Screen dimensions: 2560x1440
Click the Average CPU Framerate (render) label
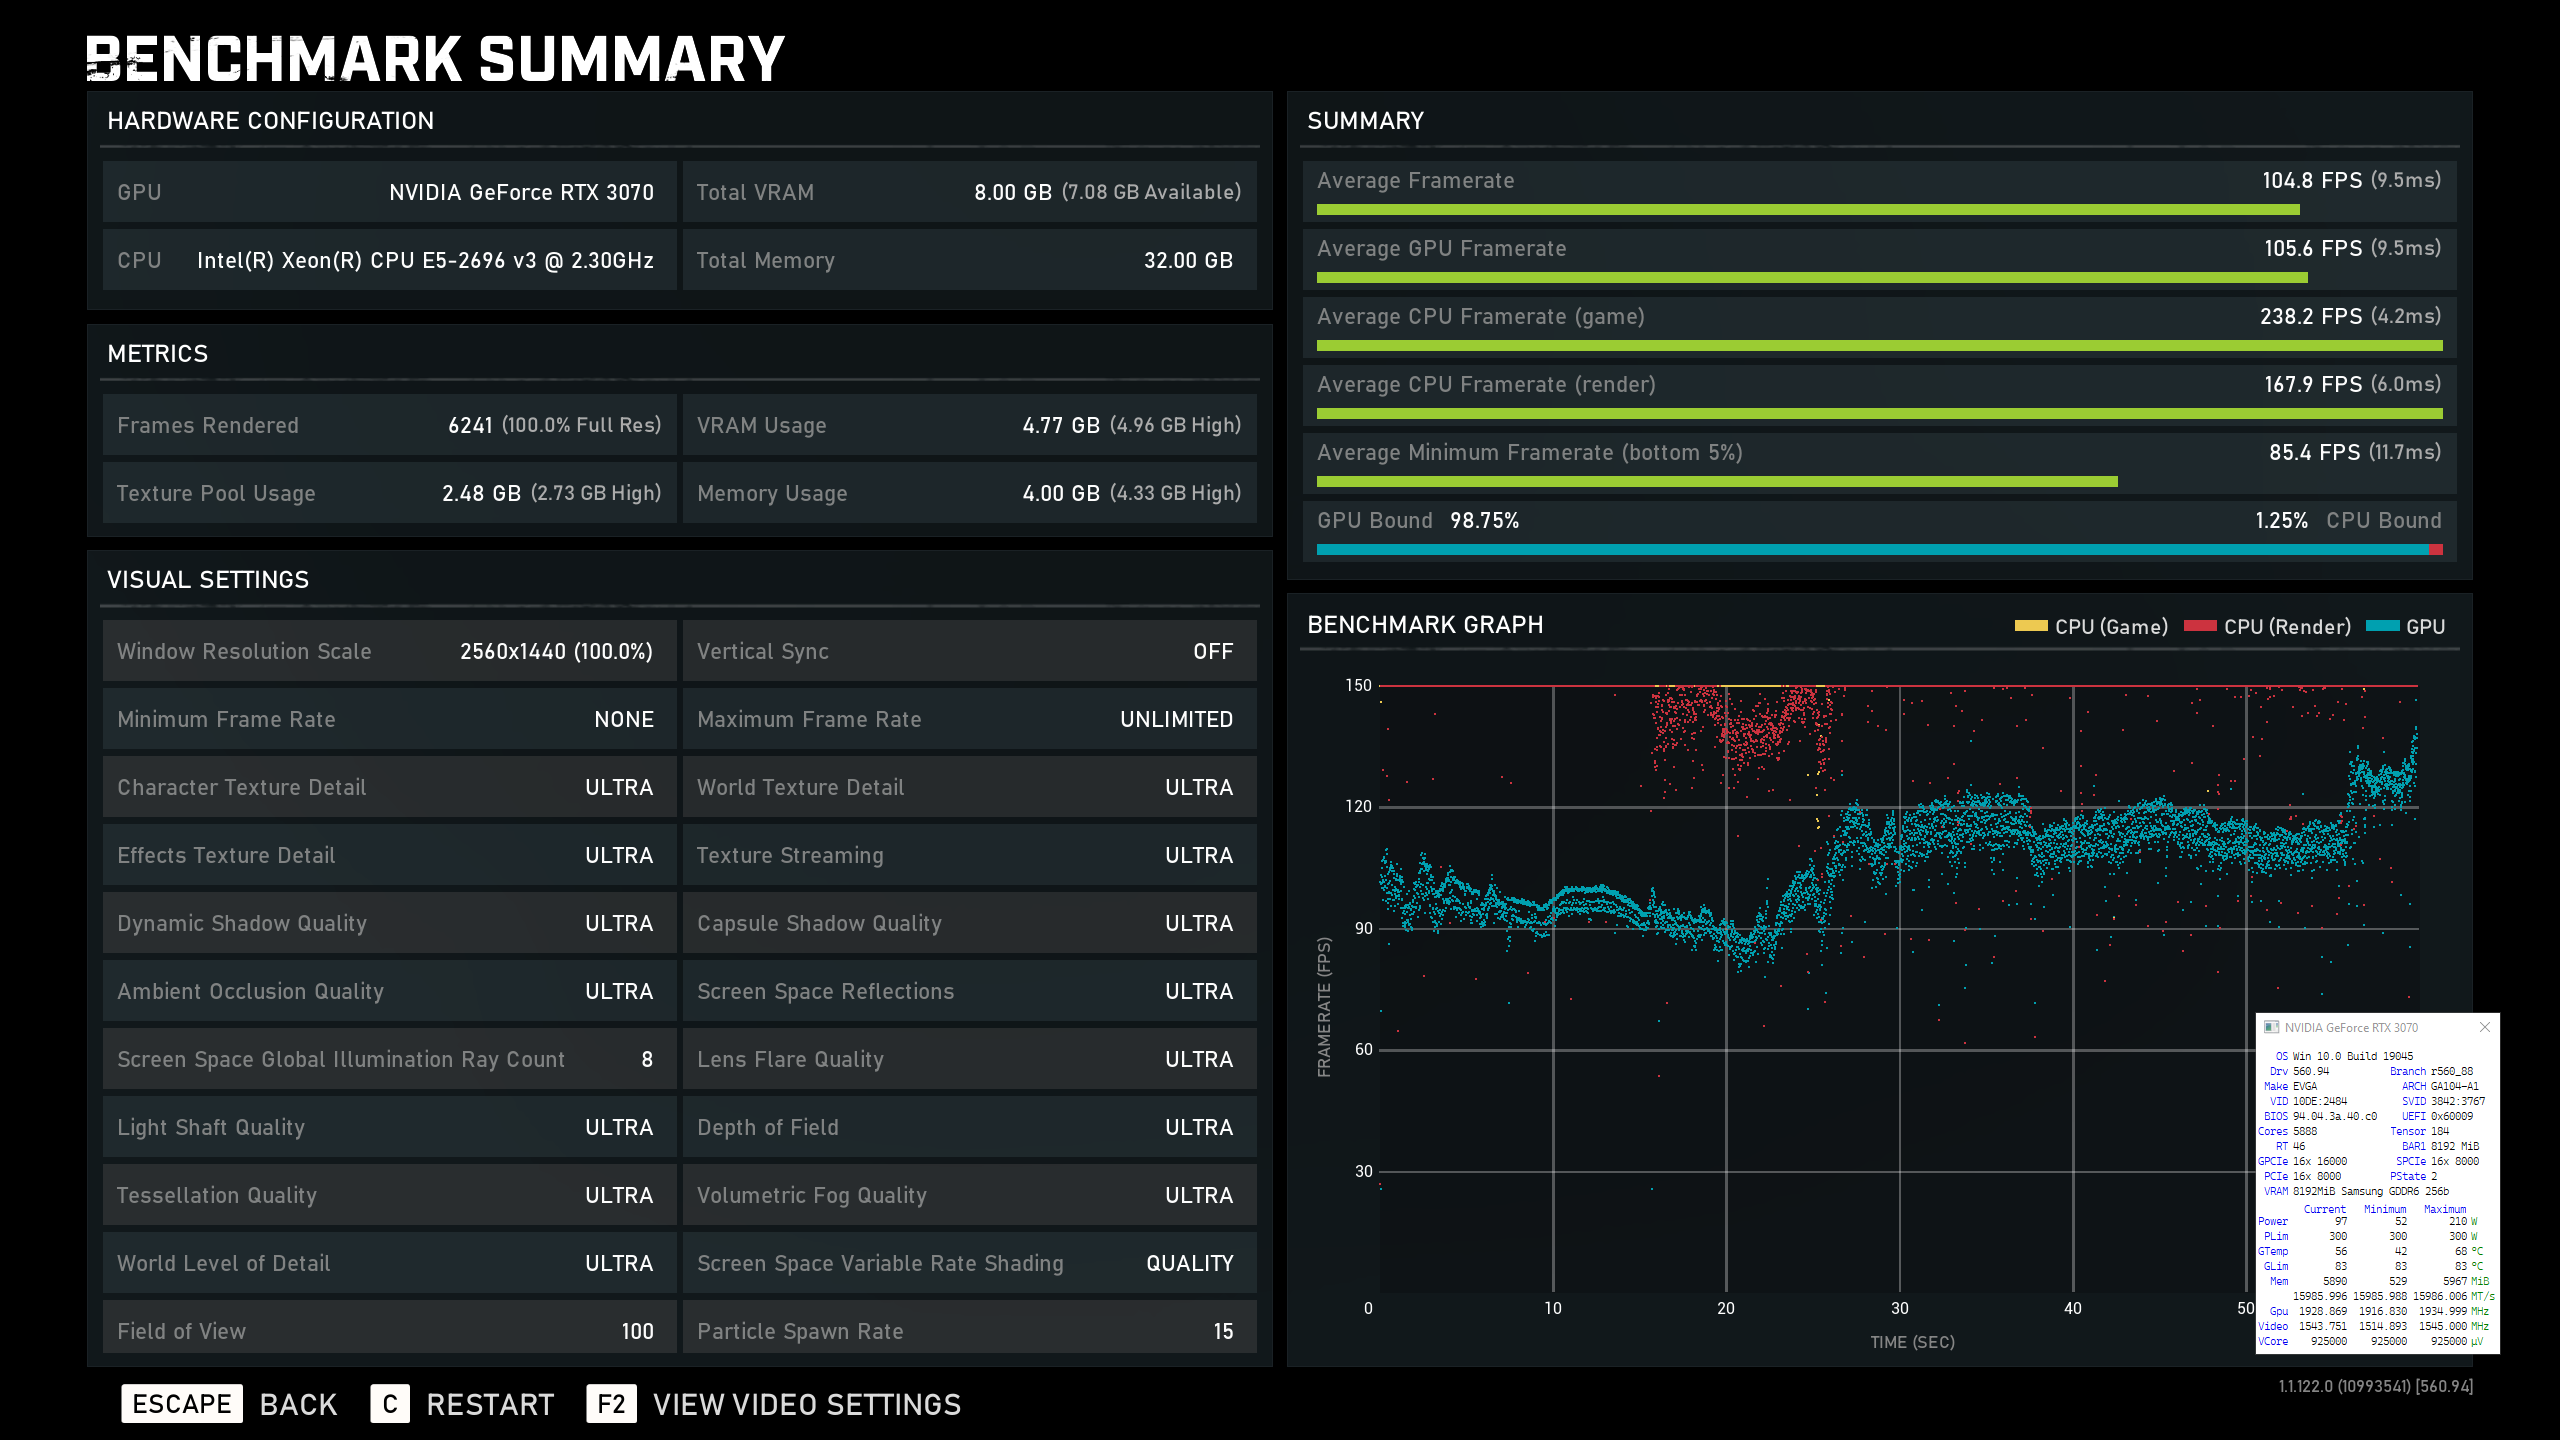pos(1487,384)
